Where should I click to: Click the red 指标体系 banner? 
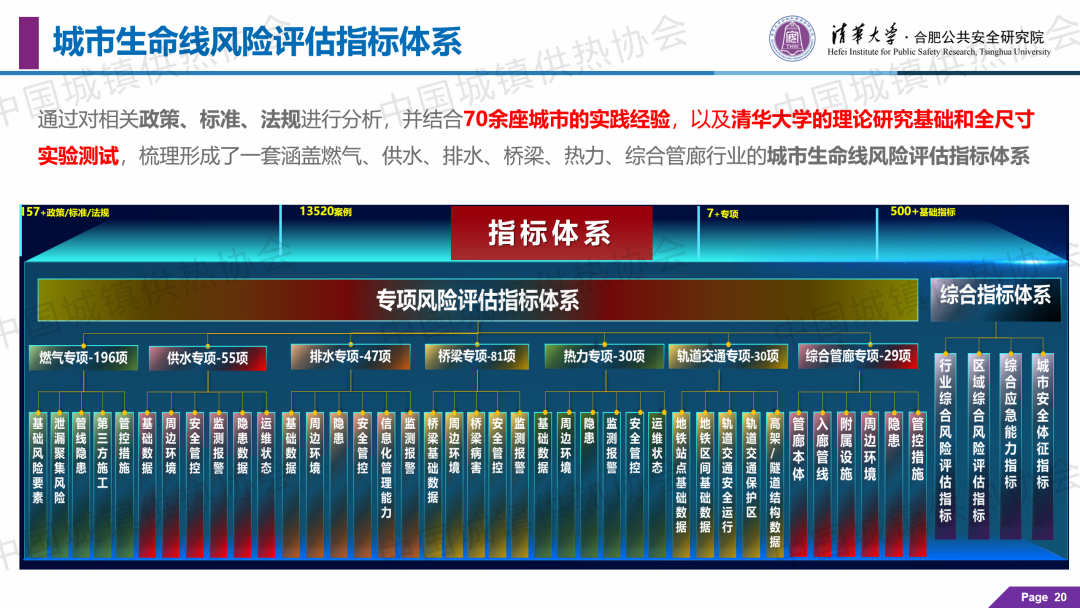coord(549,233)
